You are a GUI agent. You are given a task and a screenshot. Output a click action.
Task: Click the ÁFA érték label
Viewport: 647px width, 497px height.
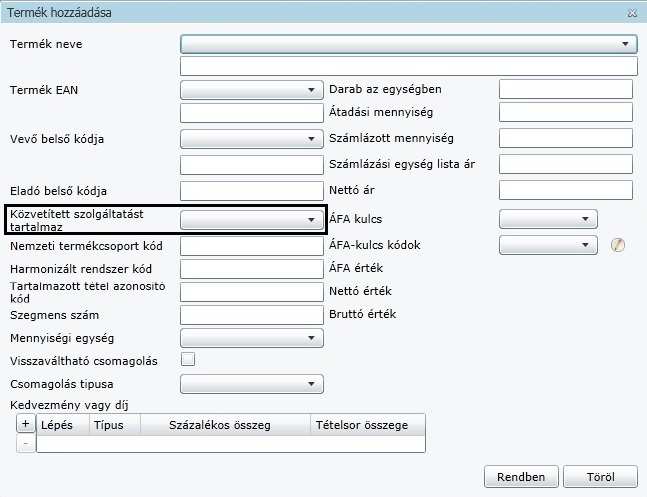[356, 268]
